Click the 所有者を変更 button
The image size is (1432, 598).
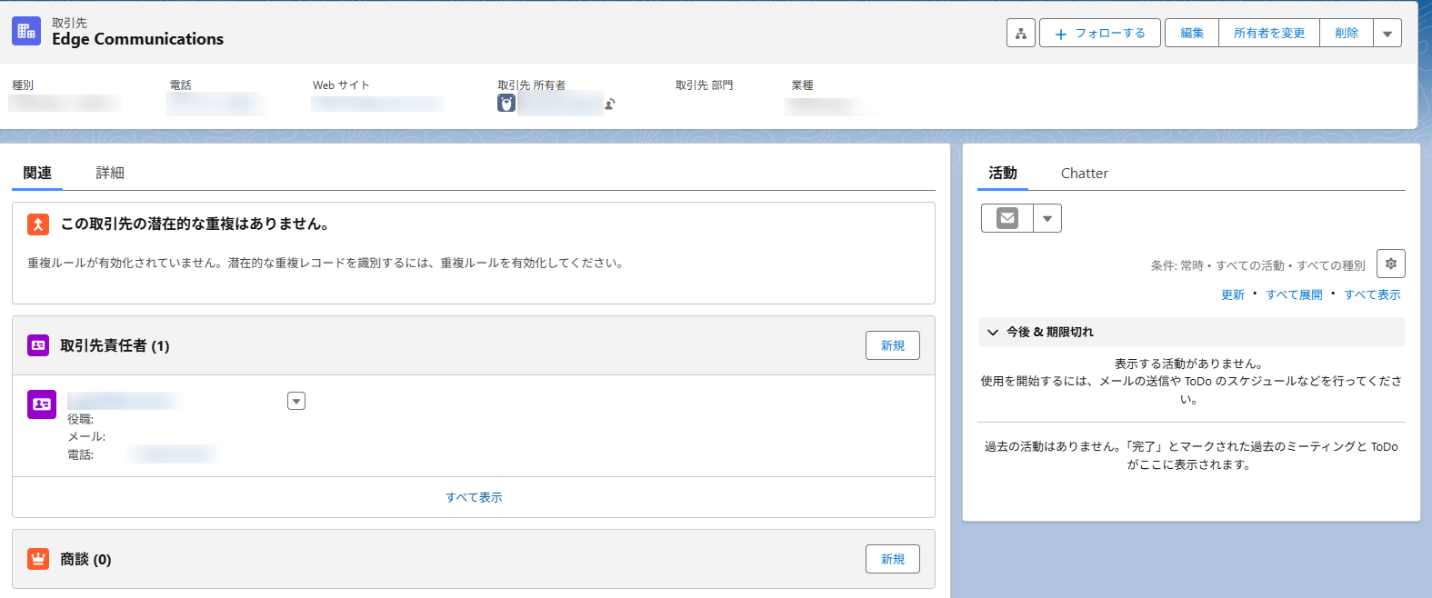[1268, 32]
